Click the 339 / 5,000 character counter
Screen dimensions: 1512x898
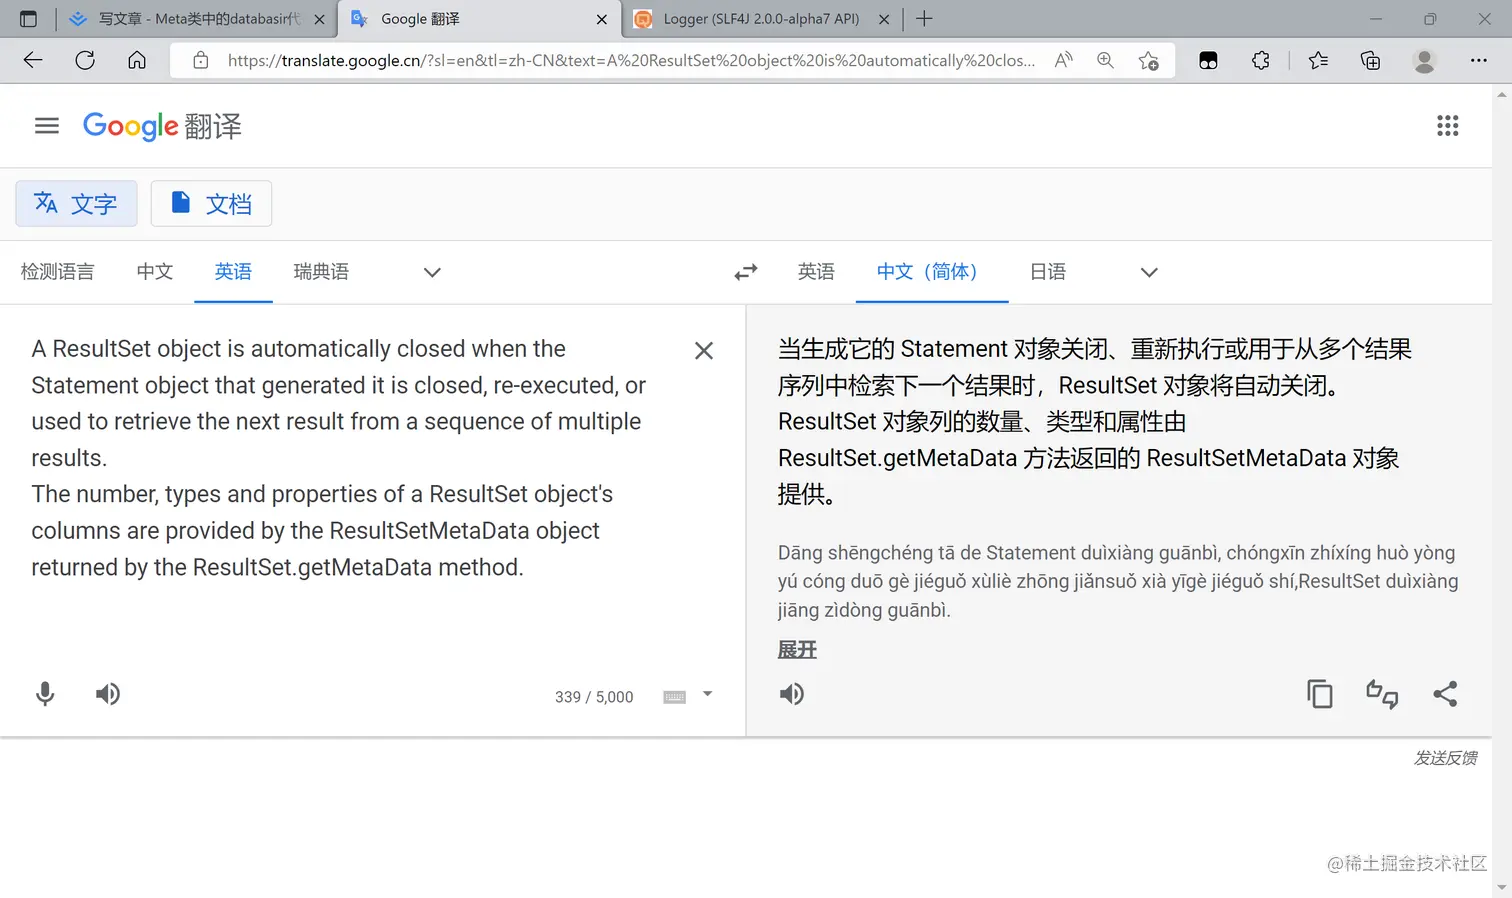(x=594, y=697)
